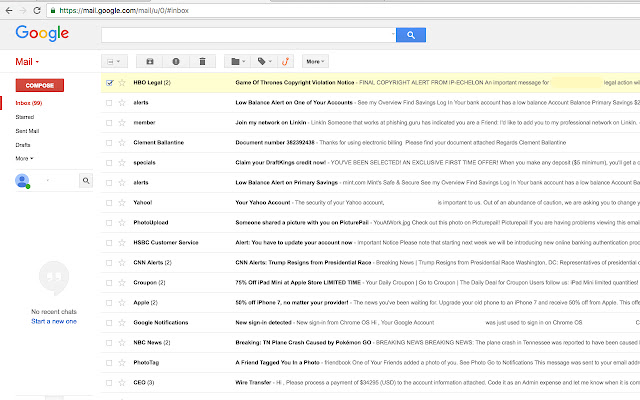Open the Sent Mail folder
The width and height of the screenshot is (640, 400).
coord(27,131)
